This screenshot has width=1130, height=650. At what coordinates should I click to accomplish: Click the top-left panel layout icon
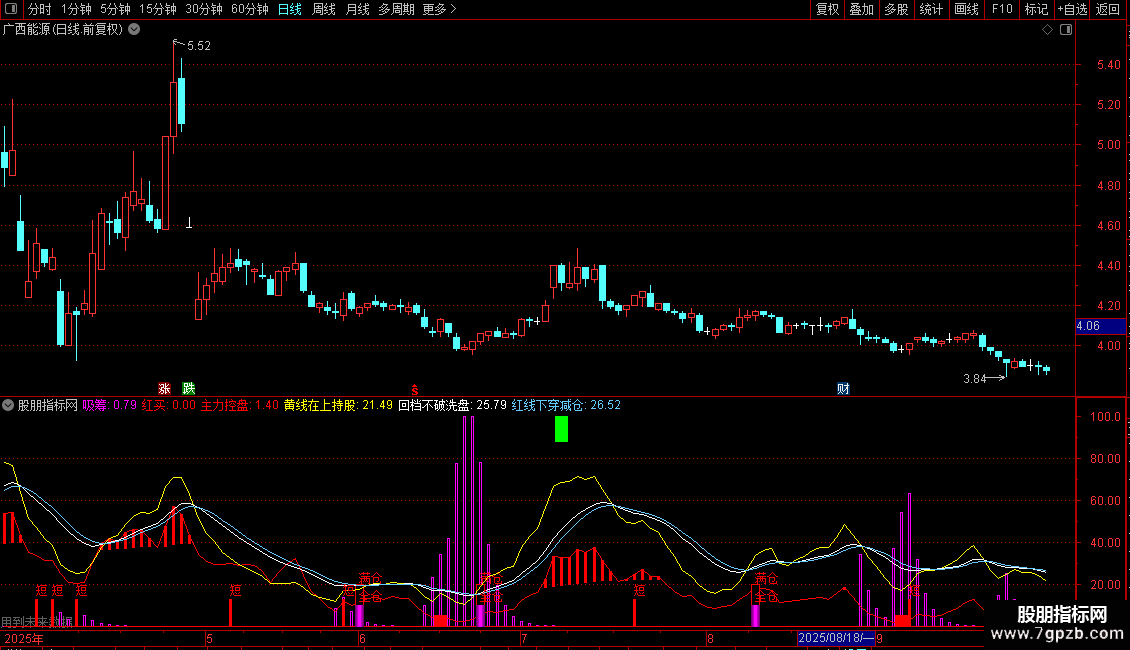(11, 10)
